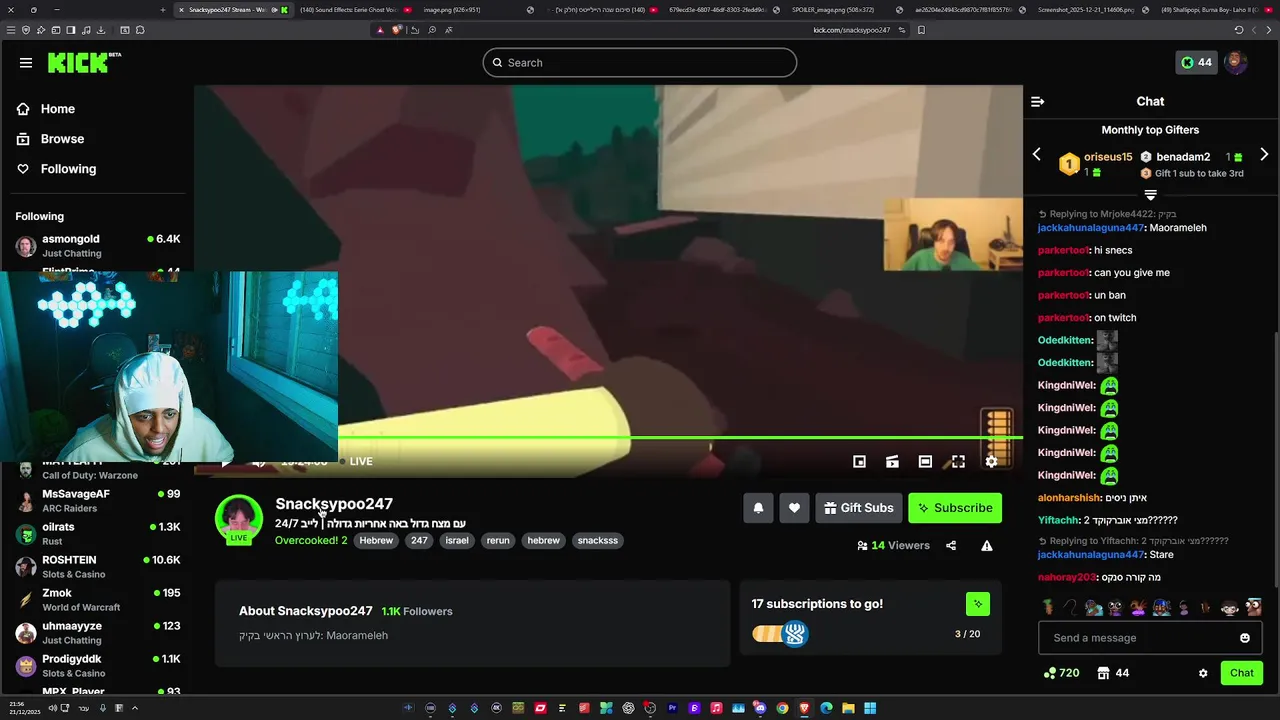Open oilrats channel in Following list
1280x720 pixels.
click(97, 534)
